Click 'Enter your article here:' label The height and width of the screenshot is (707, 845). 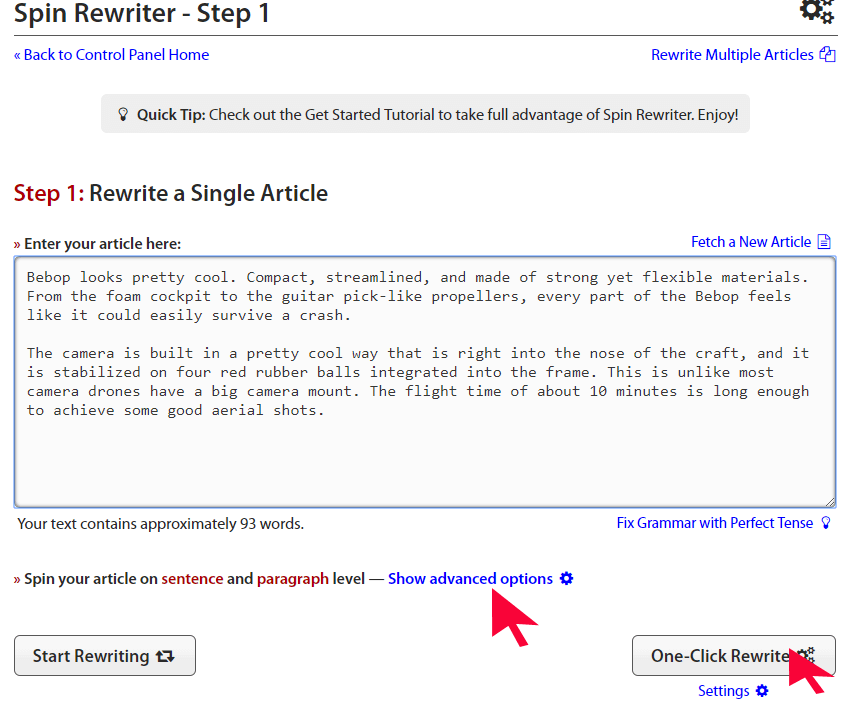tap(98, 244)
